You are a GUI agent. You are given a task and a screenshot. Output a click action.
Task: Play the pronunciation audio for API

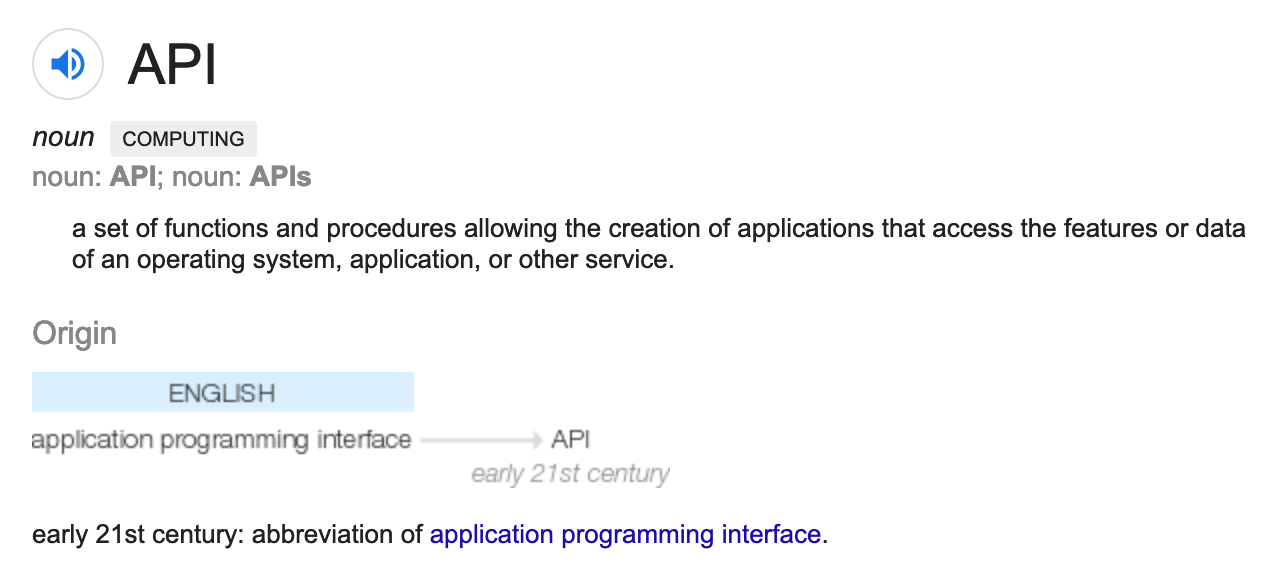pyautogui.click(x=68, y=65)
